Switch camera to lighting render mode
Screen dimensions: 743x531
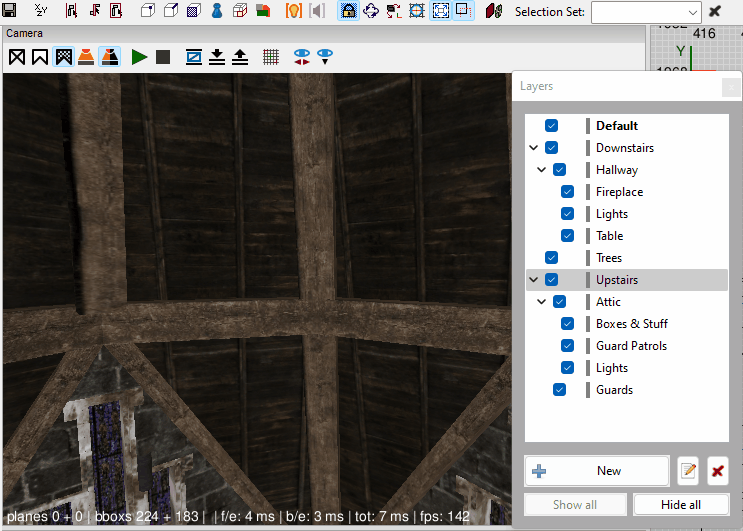86,57
